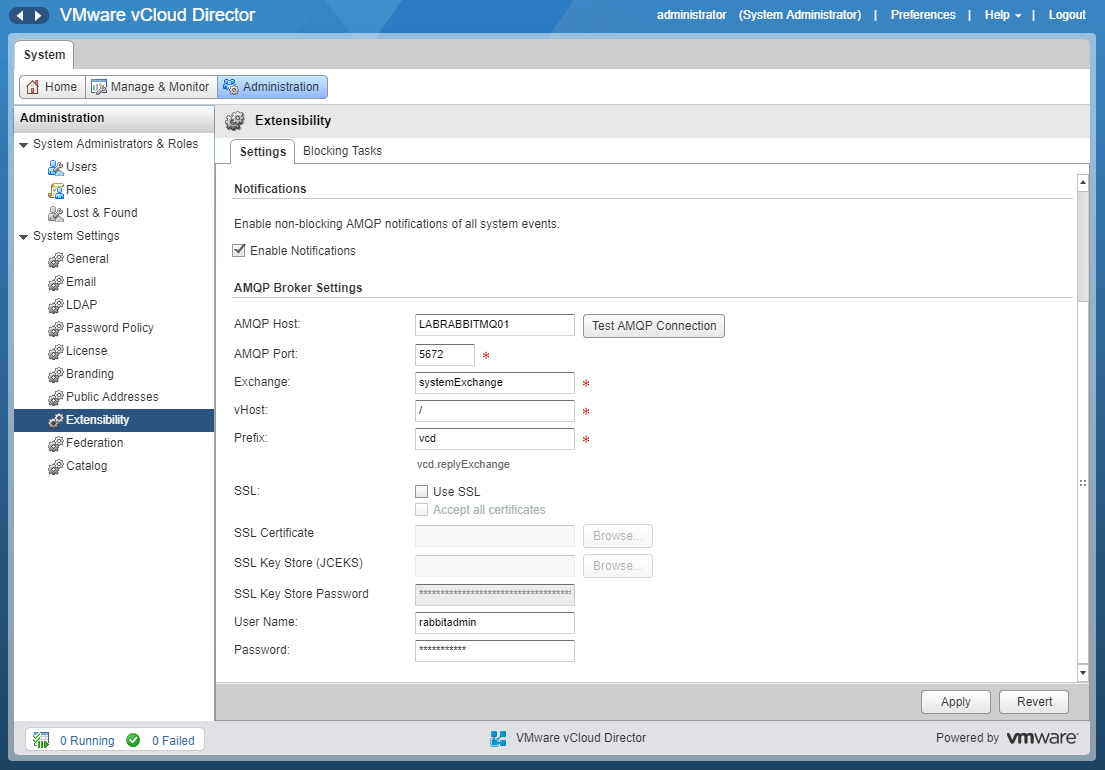Click the Apply button
Image resolution: width=1105 pixels, height=770 pixels.
click(x=955, y=702)
